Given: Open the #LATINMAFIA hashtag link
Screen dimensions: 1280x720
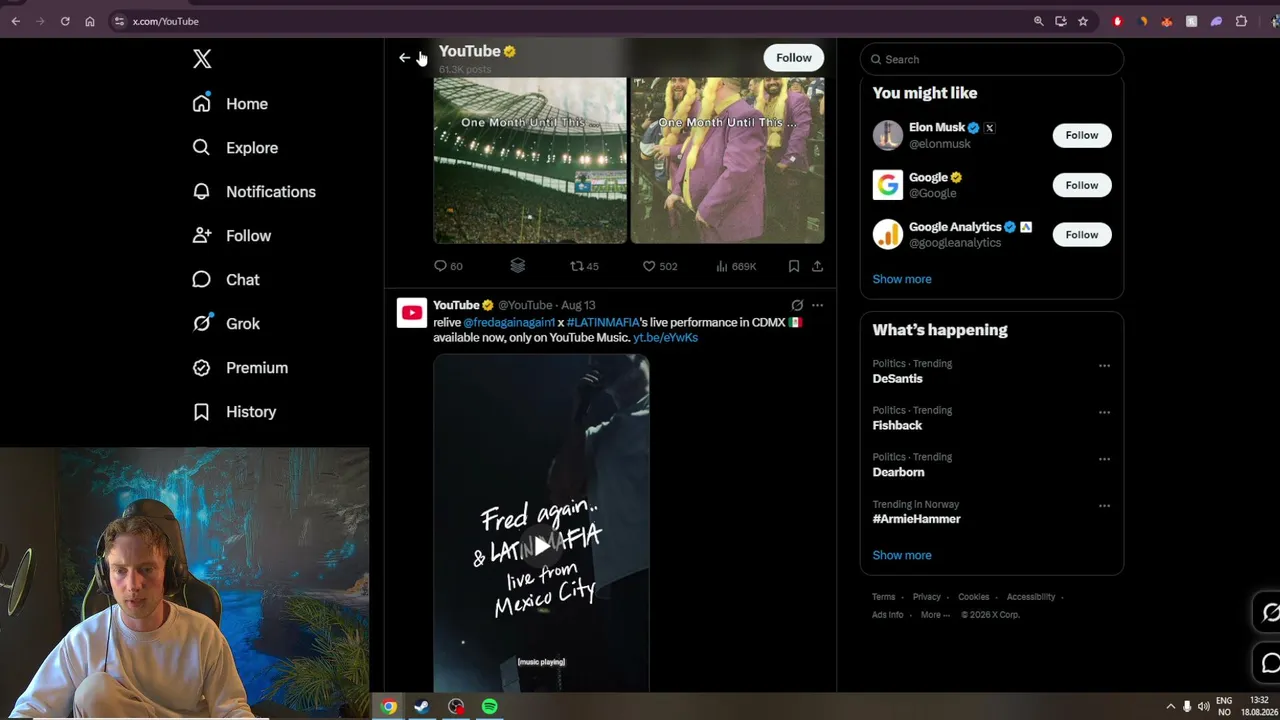Looking at the screenshot, I should (x=603, y=323).
